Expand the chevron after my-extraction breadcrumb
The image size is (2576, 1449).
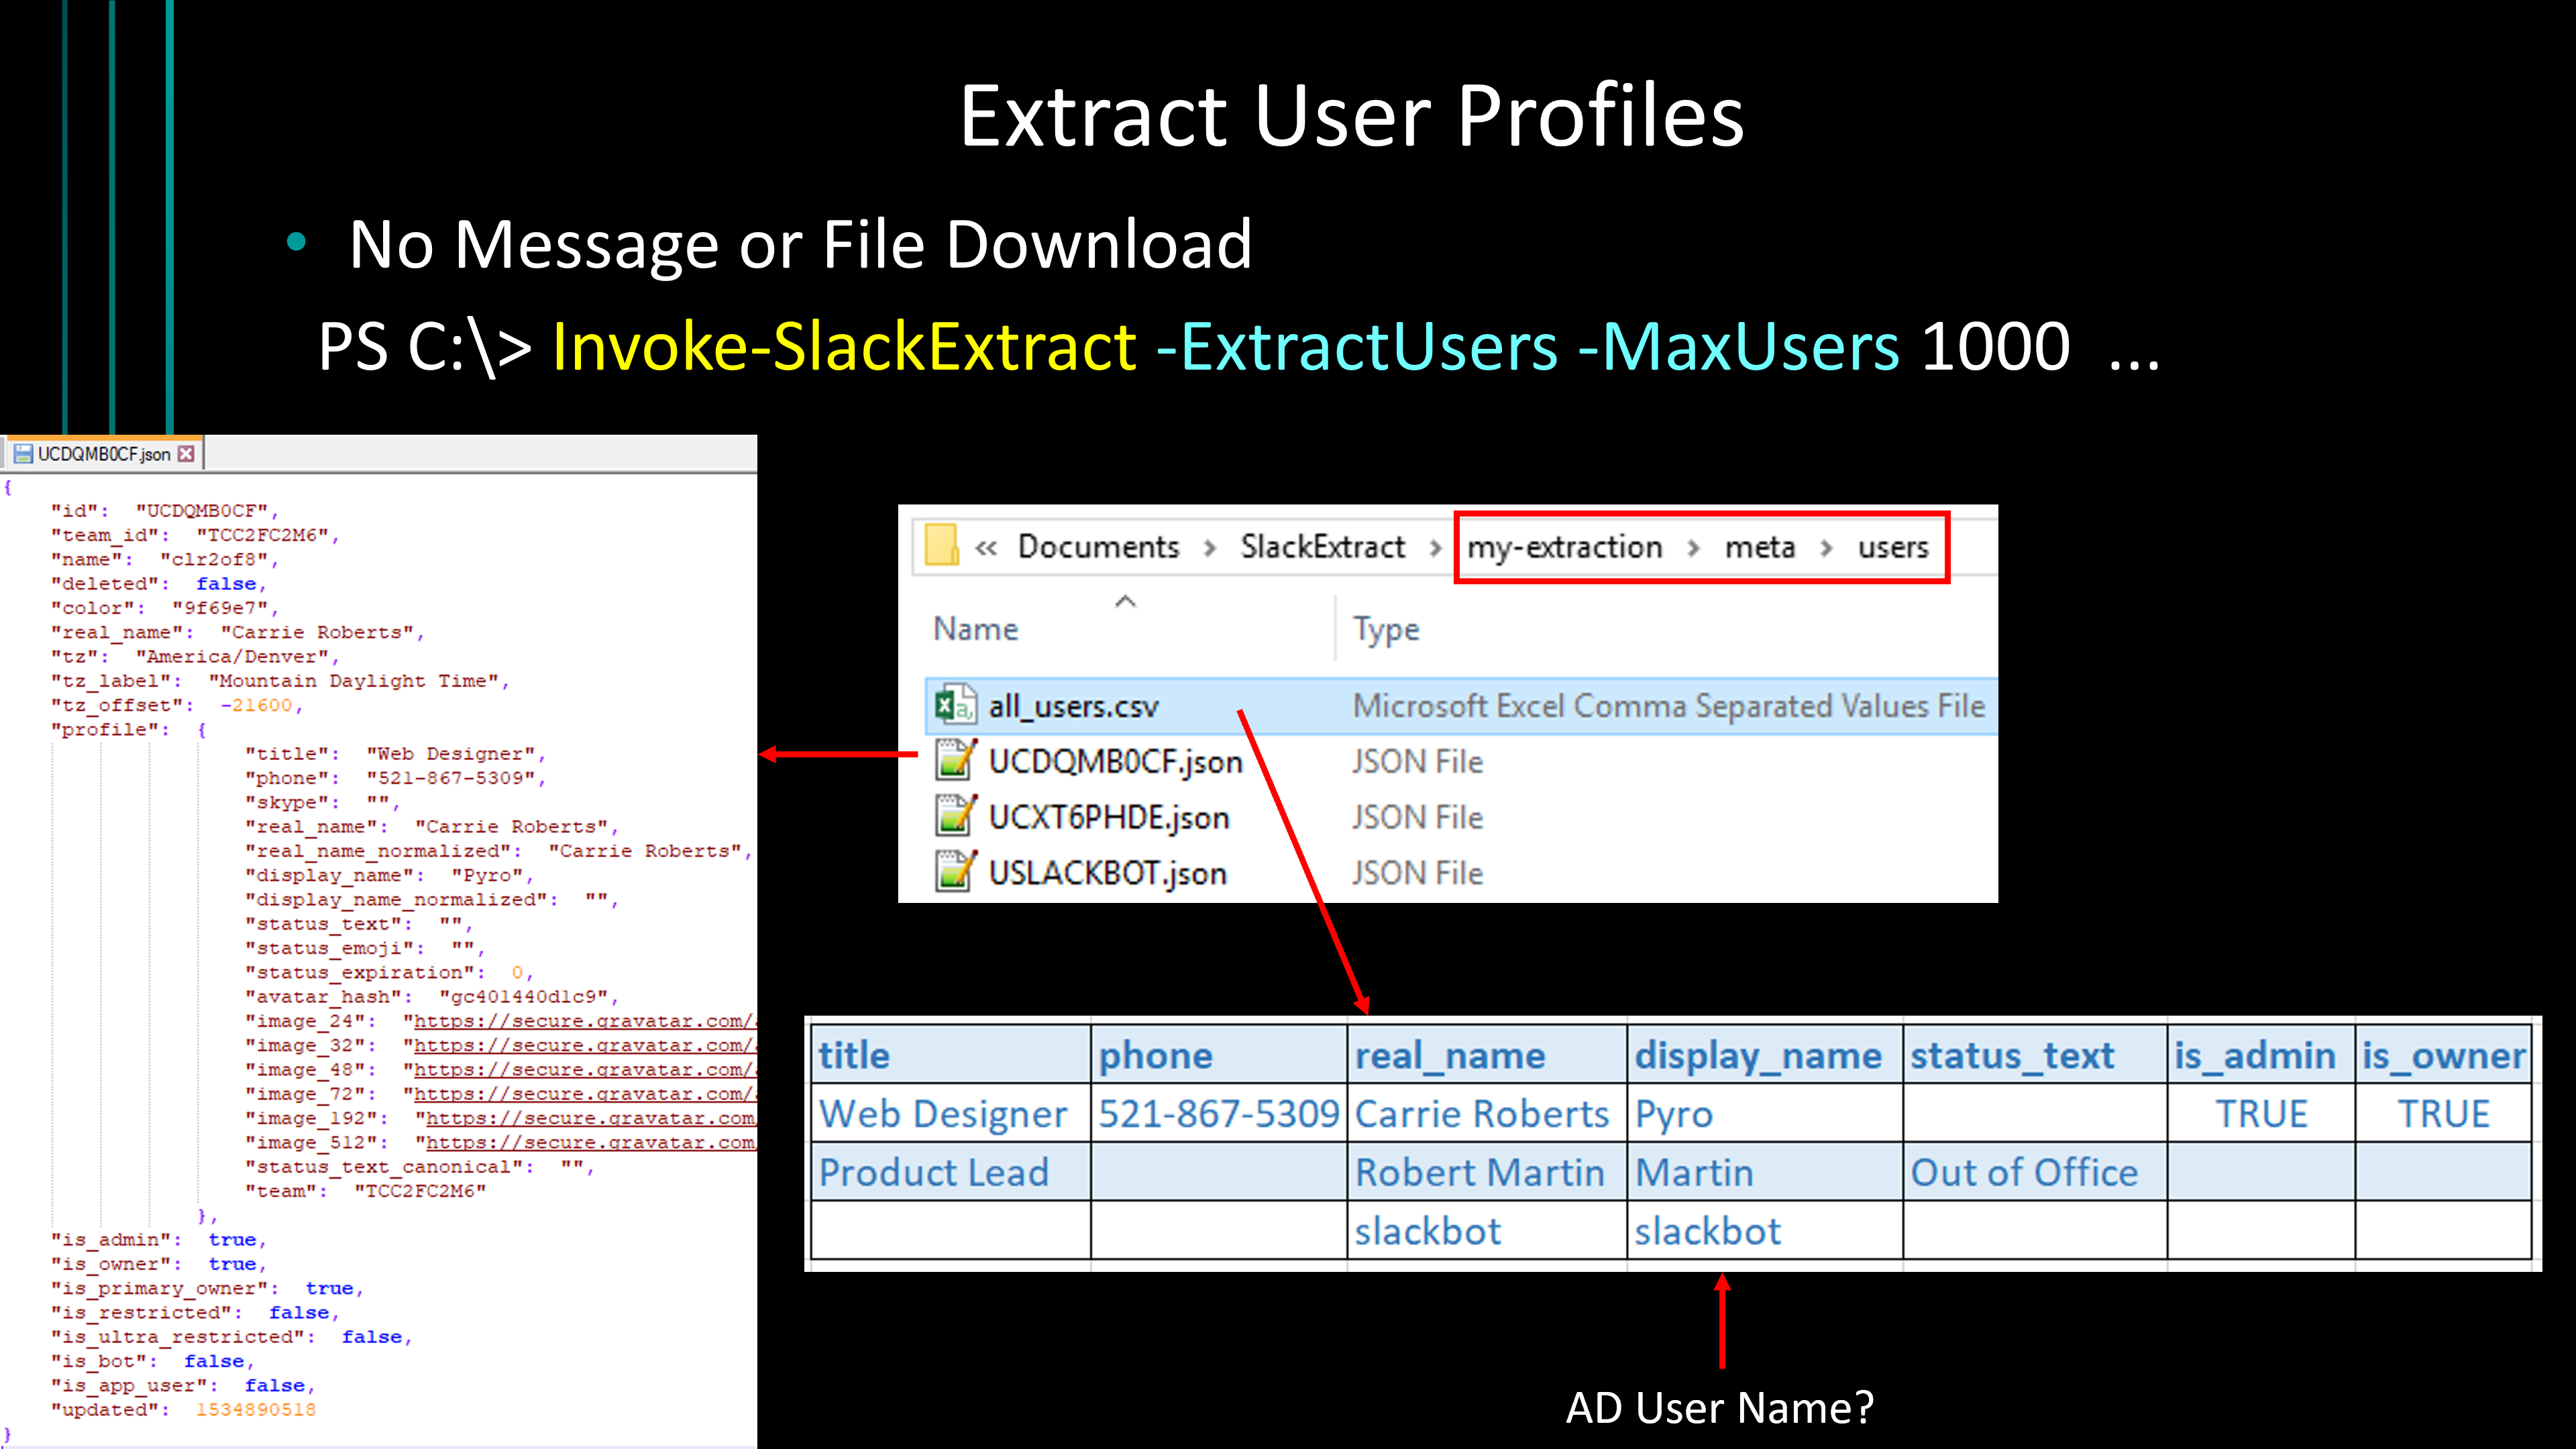point(1694,548)
